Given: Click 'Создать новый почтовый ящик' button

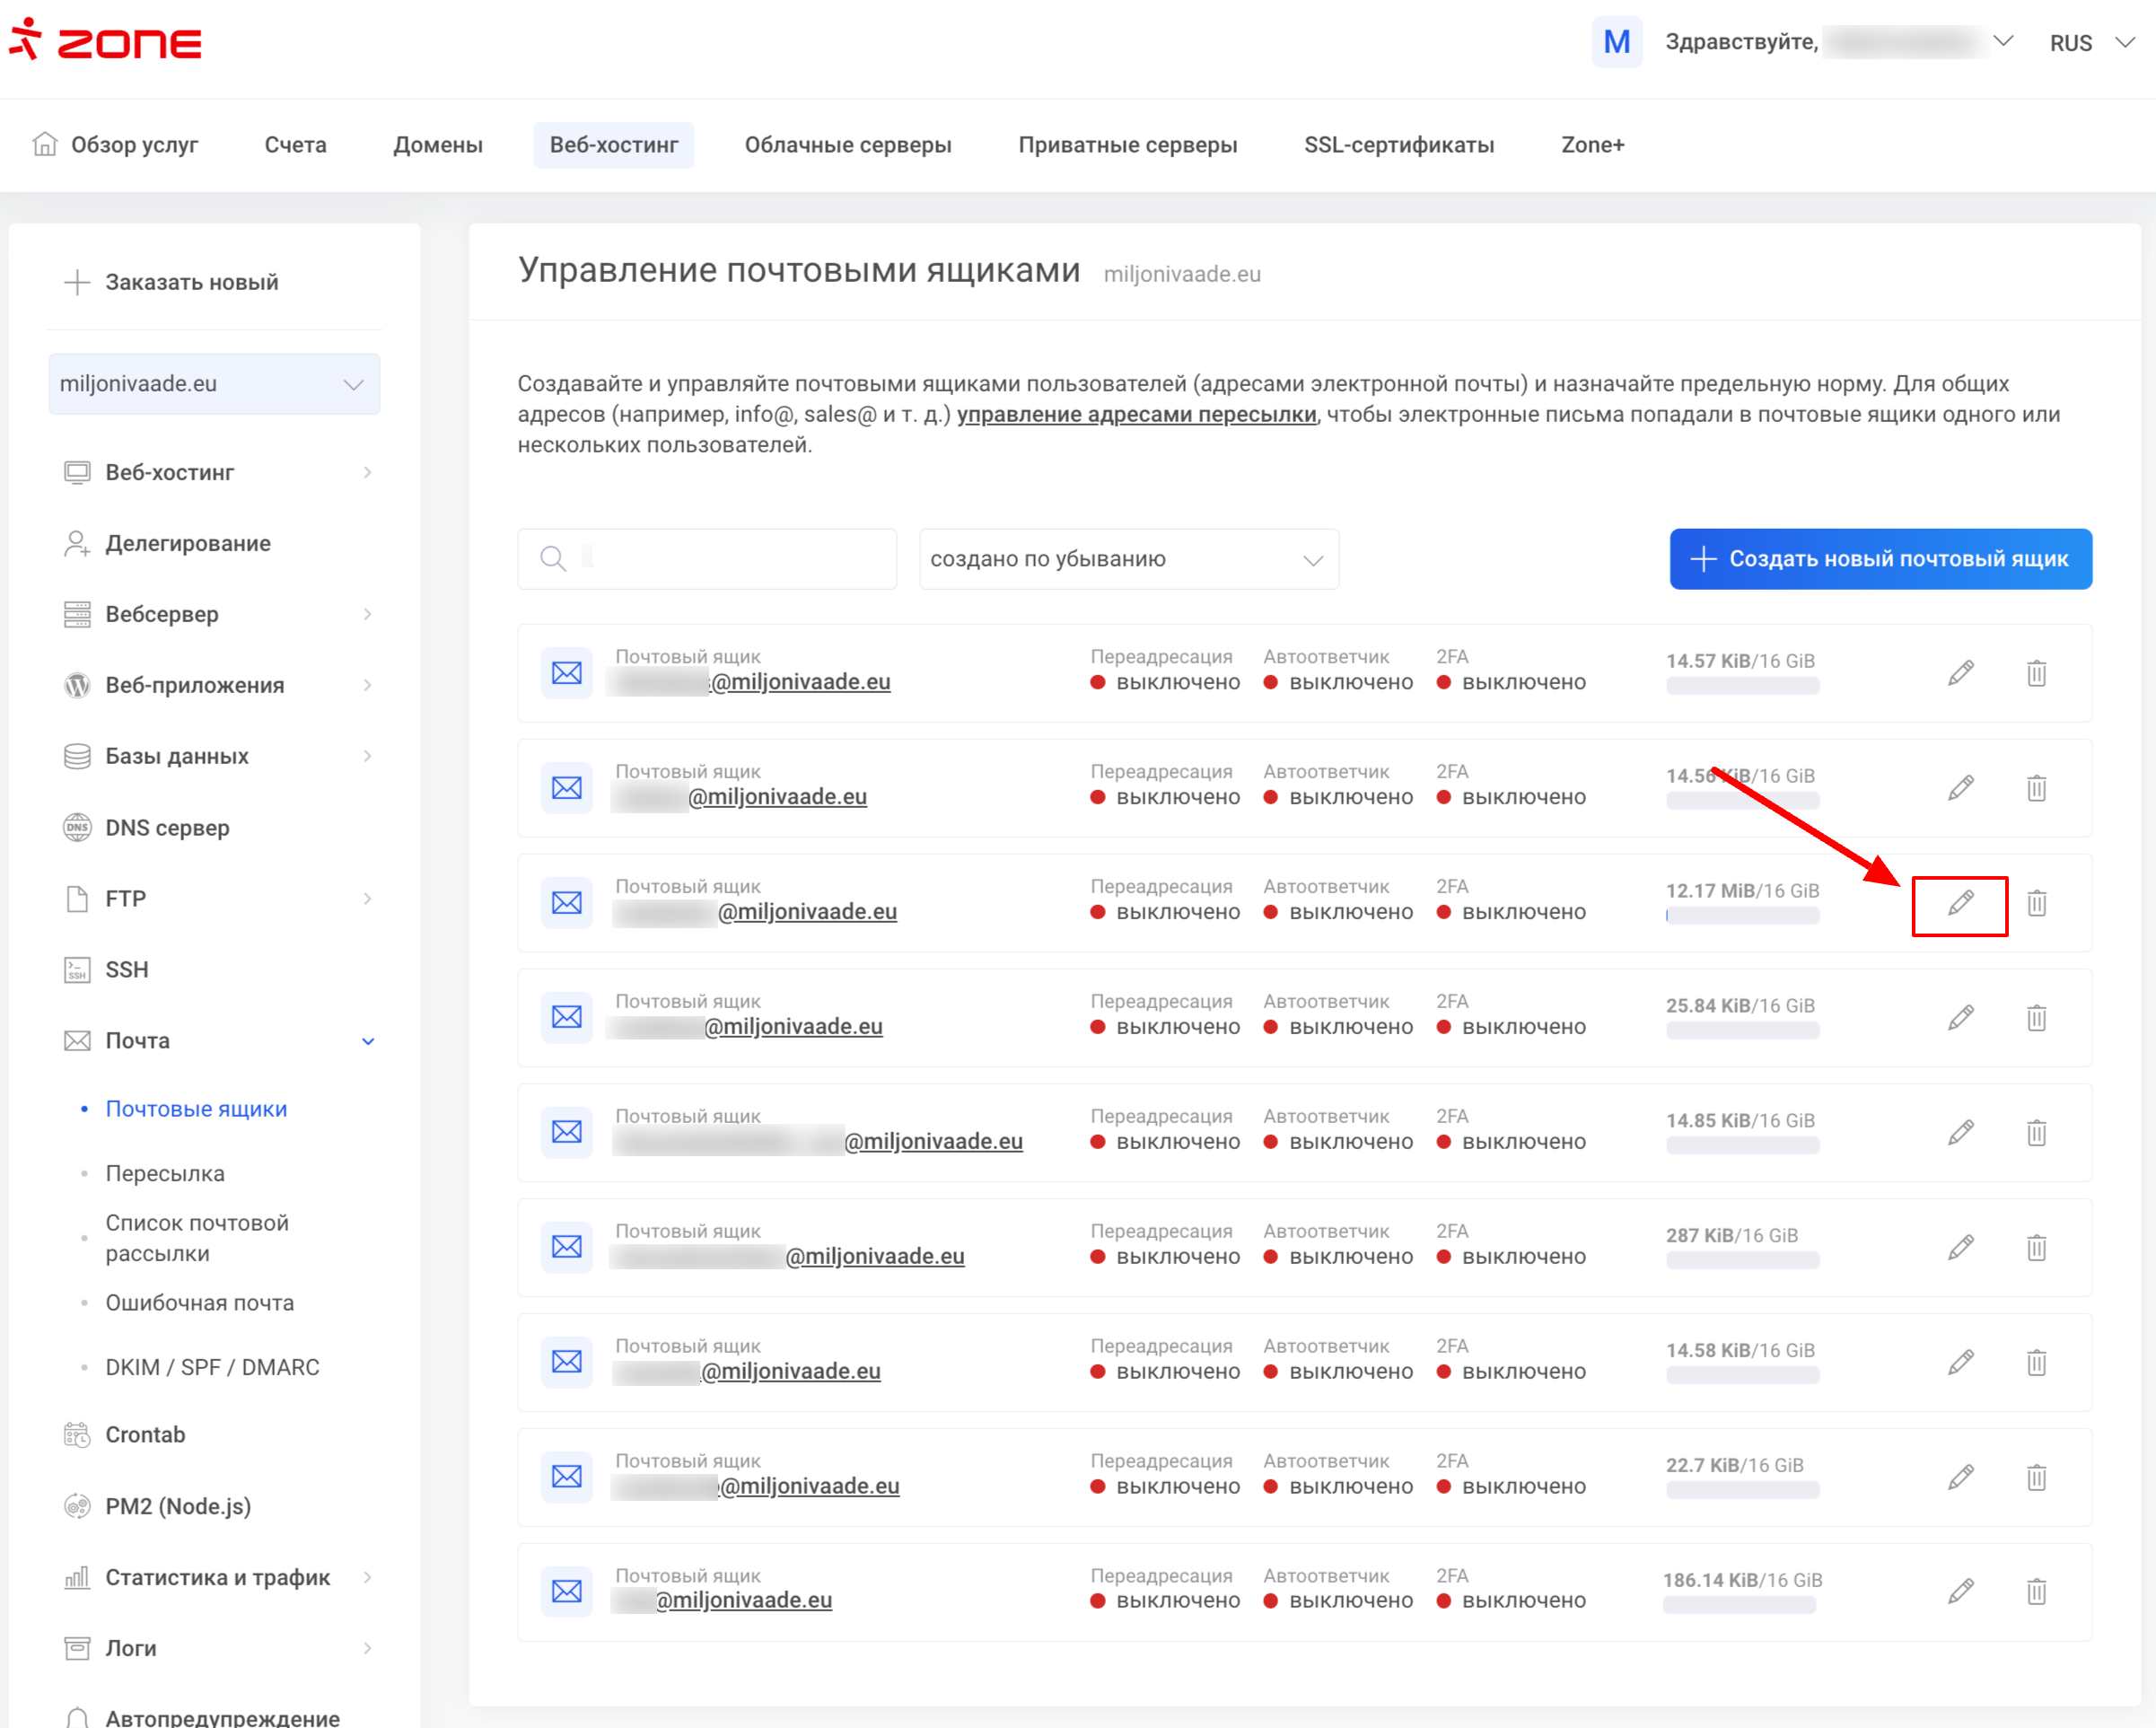Looking at the screenshot, I should tap(1880, 559).
